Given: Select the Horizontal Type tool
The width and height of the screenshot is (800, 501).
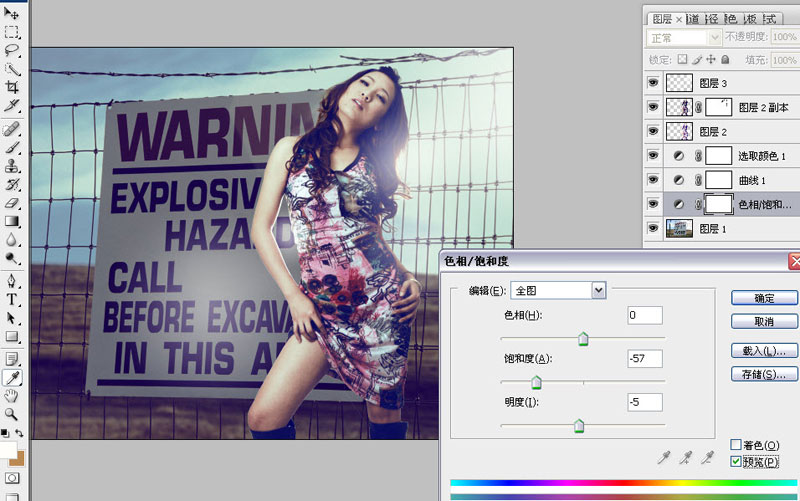Looking at the screenshot, I should pos(11,299).
